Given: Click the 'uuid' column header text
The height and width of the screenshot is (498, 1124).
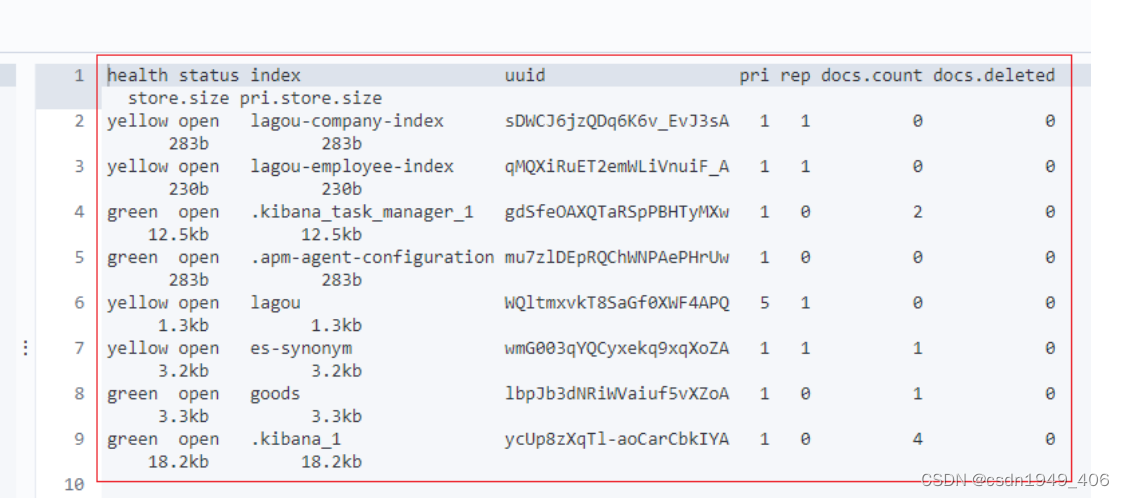Looking at the screenshot, I should (525, 75).
